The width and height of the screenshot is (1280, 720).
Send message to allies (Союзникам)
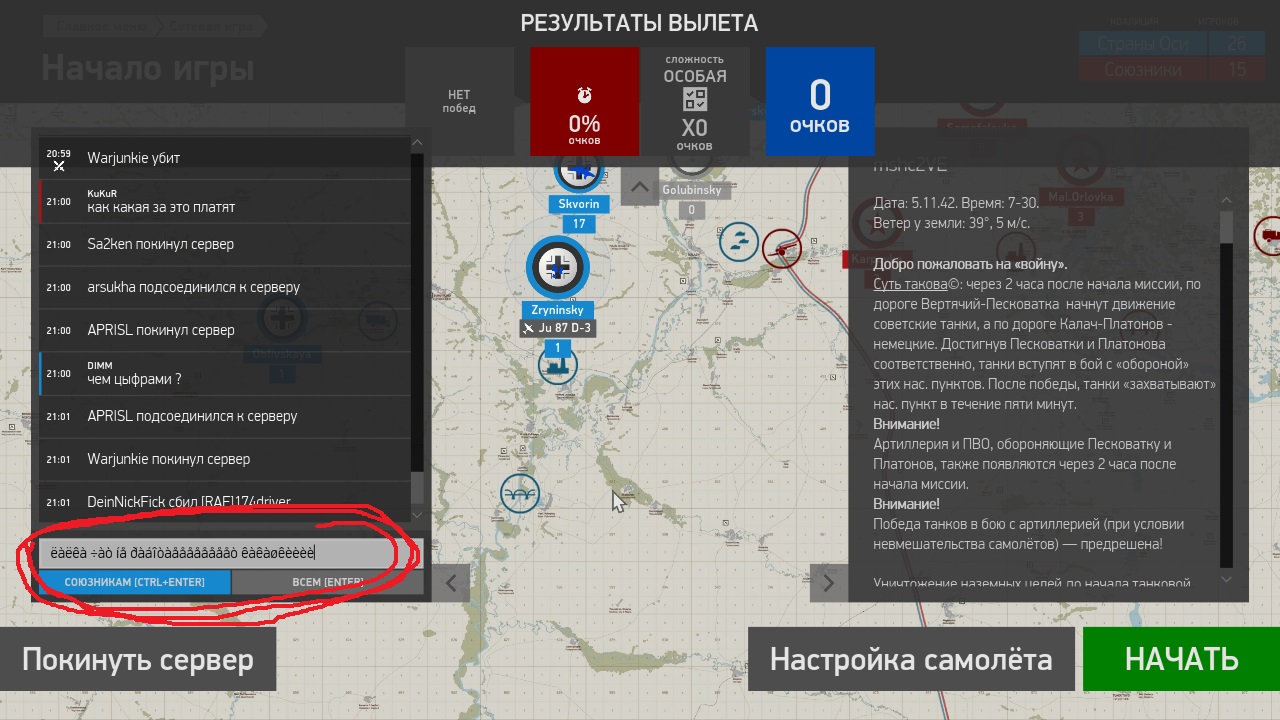click(x=135, y=582)
